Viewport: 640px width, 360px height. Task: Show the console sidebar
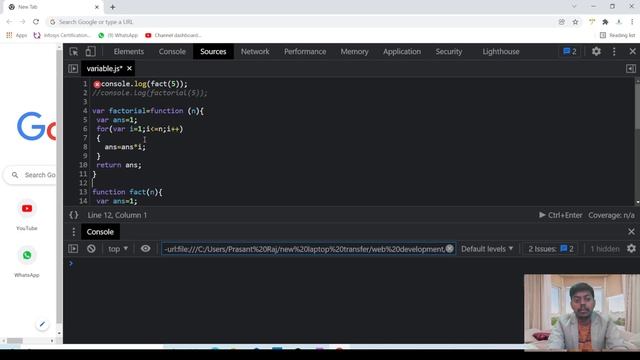[73, 249]
